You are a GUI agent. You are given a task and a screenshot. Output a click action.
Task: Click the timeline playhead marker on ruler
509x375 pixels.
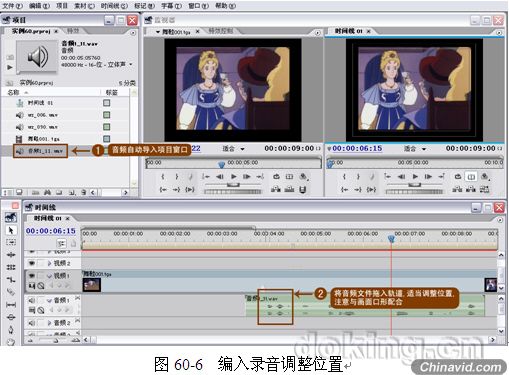point(391,238)
